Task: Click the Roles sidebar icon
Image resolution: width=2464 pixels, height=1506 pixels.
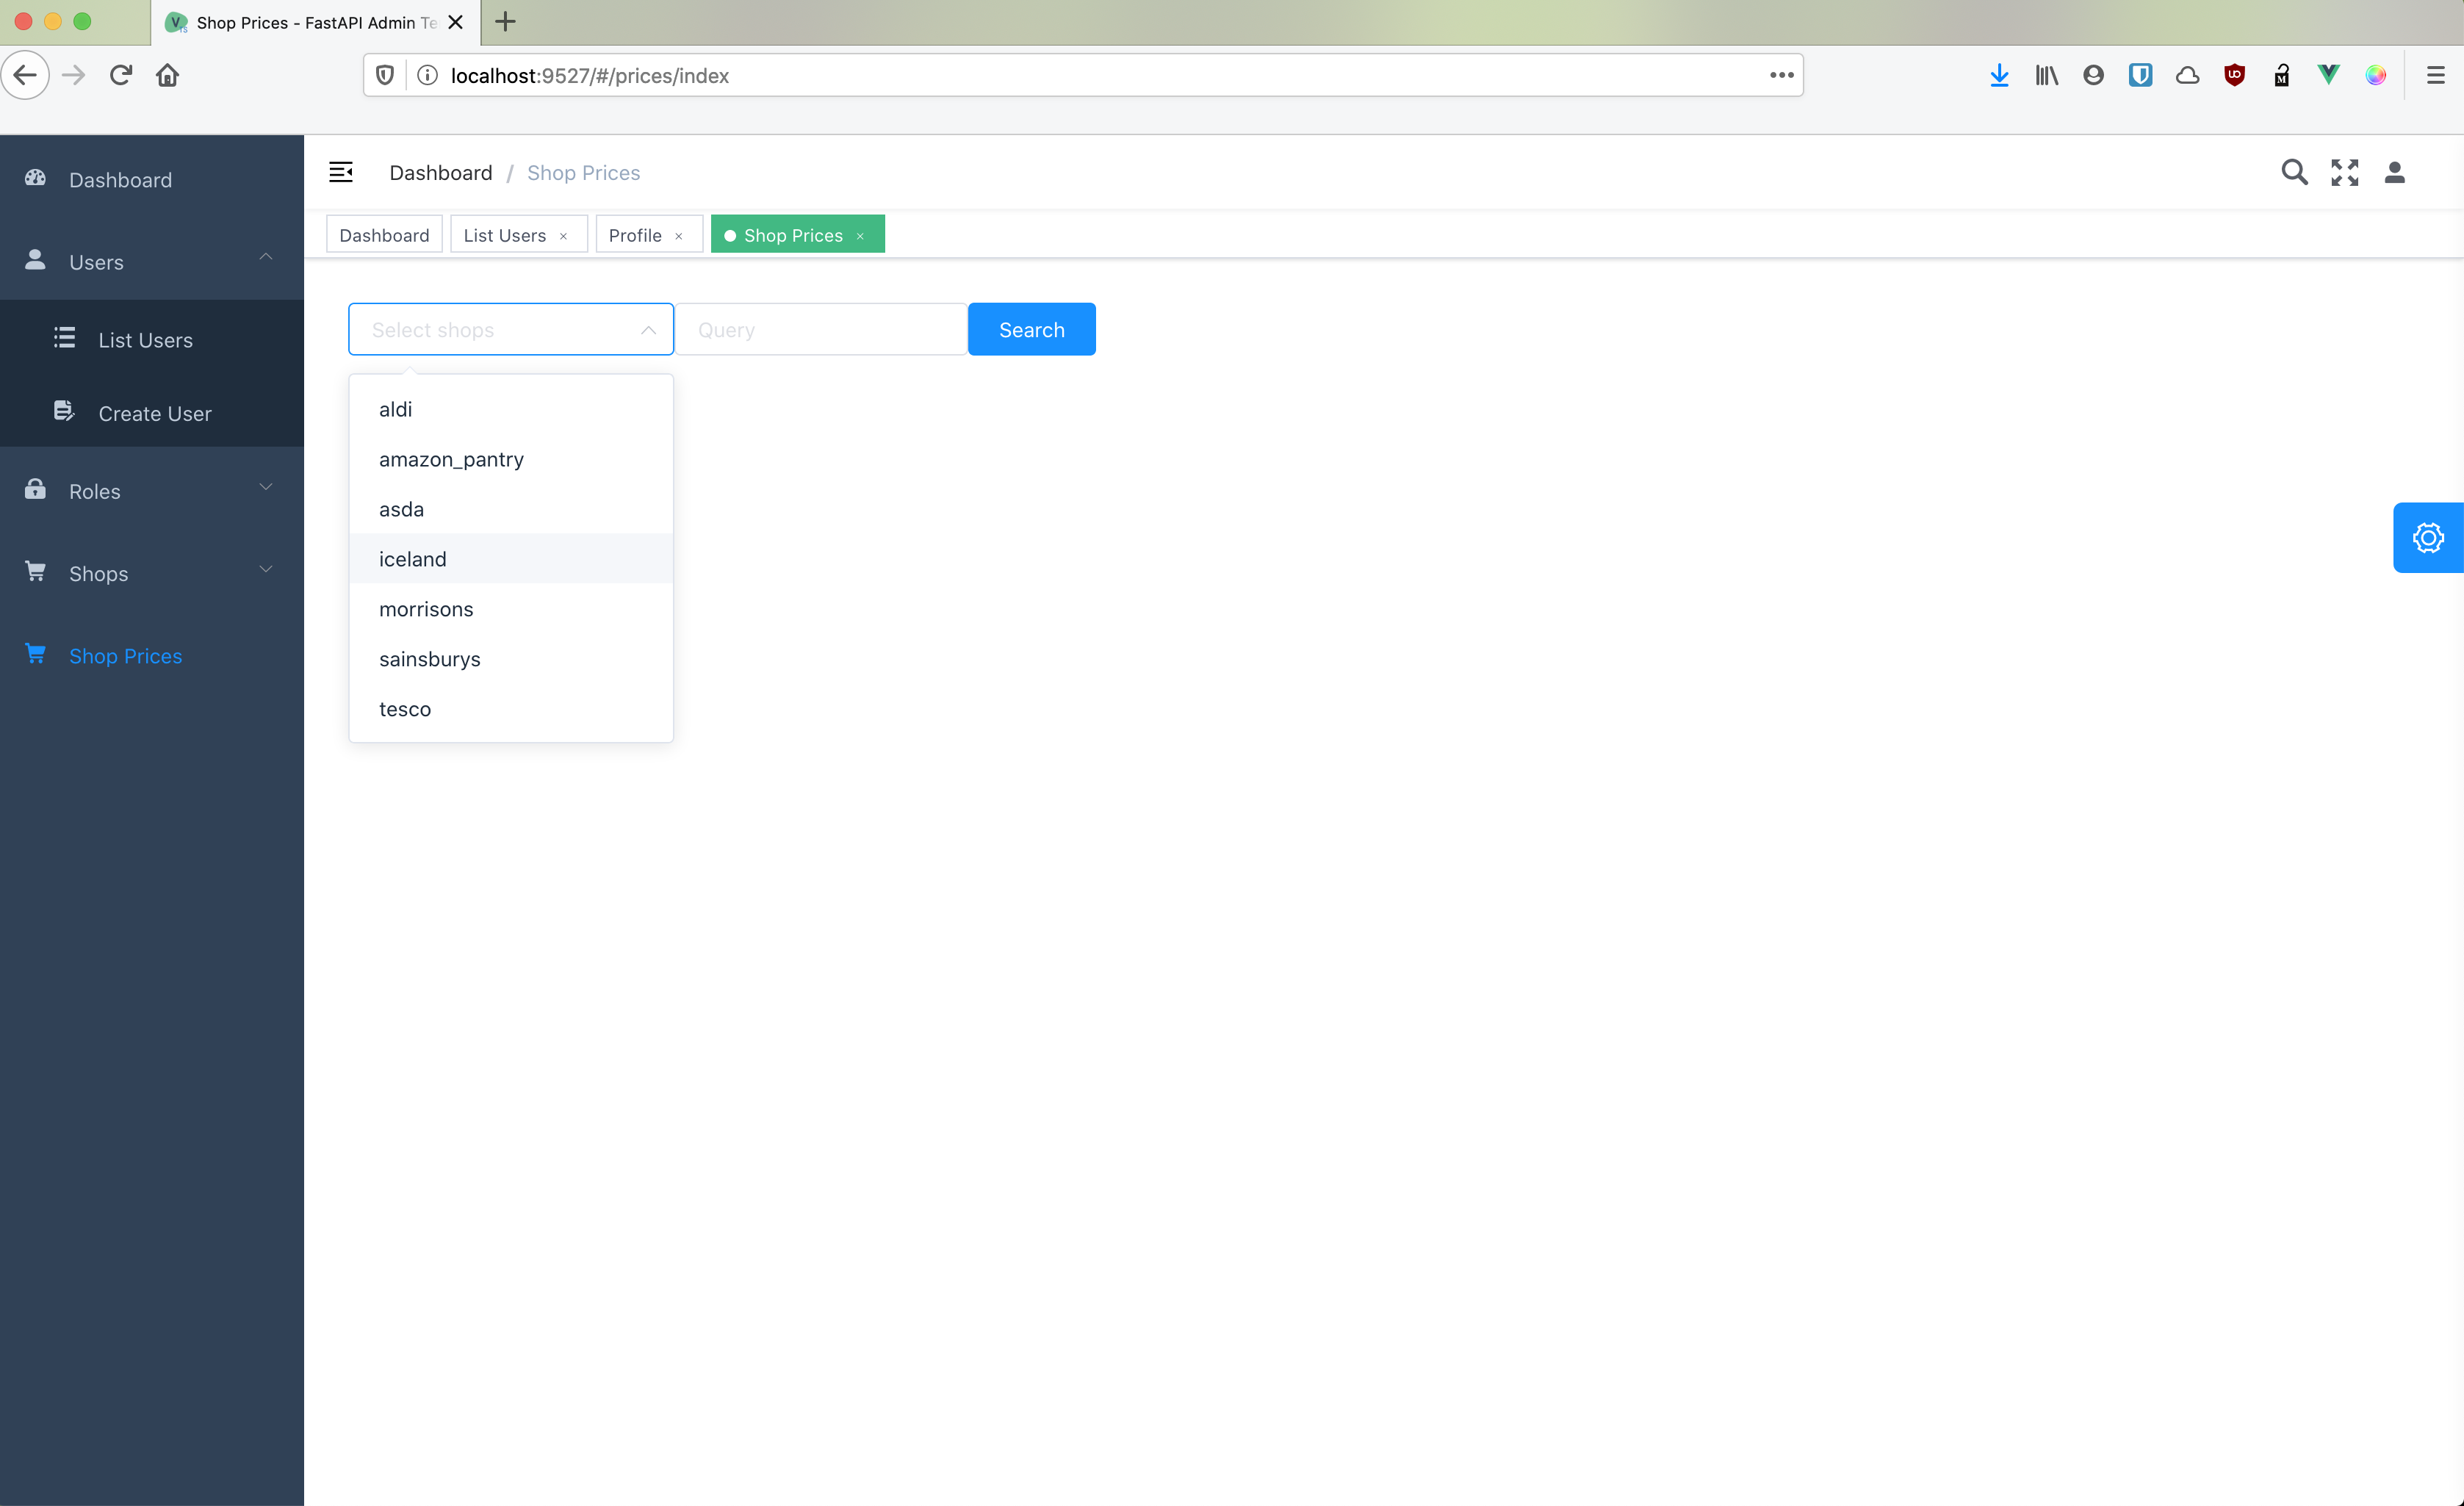Action: point(40,489)
